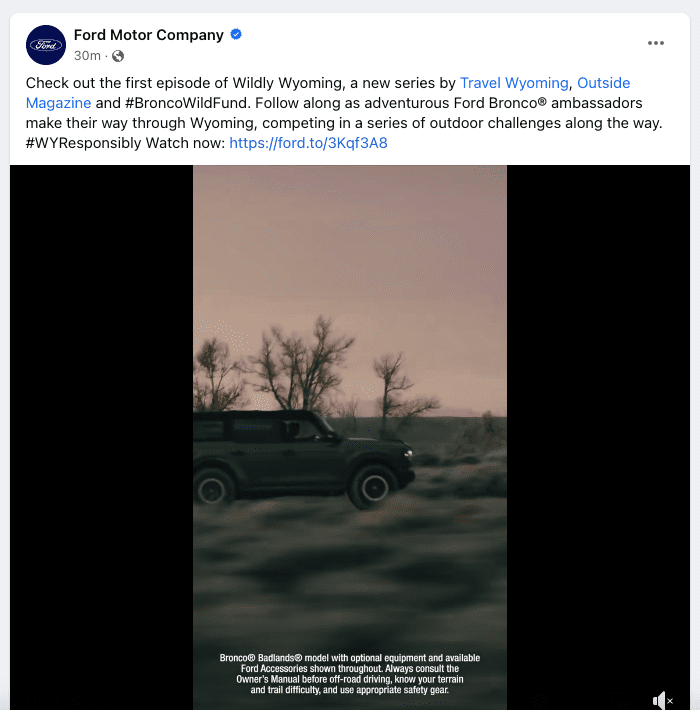The image size is (700, 710).
Task: Click the Bronco Badlands disclaimer text overlay
Action: (x=350, y=674)
